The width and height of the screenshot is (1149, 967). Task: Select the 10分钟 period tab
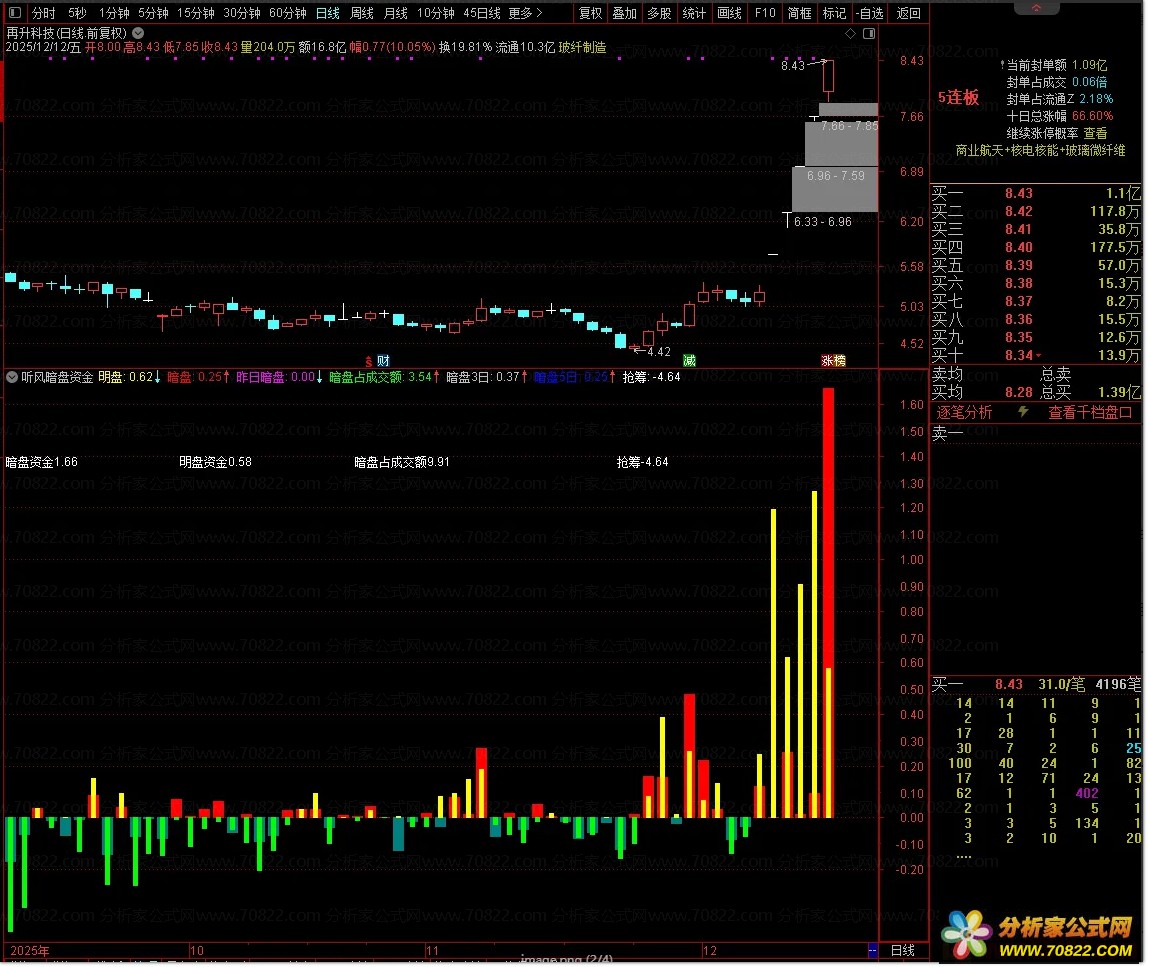click(x=436, y=12)
